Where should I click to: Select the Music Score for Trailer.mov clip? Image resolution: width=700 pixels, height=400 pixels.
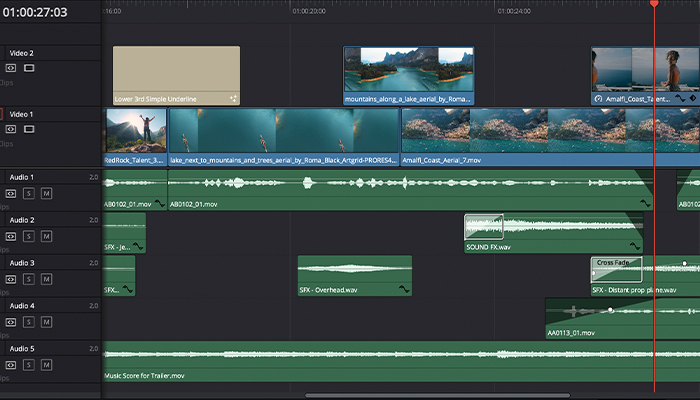(x=401, y=362)
